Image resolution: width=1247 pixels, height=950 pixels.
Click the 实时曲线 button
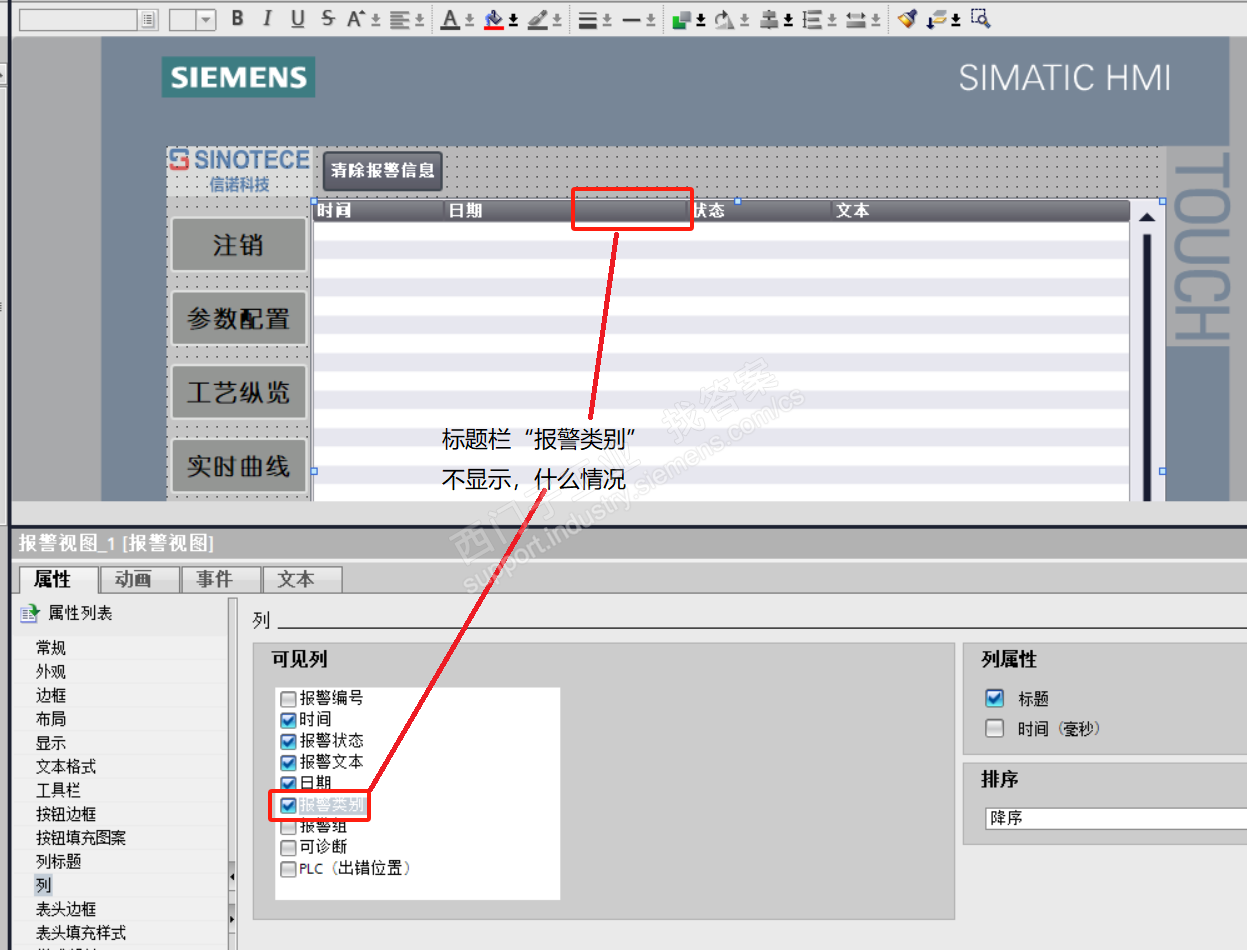tap(238, 466)
